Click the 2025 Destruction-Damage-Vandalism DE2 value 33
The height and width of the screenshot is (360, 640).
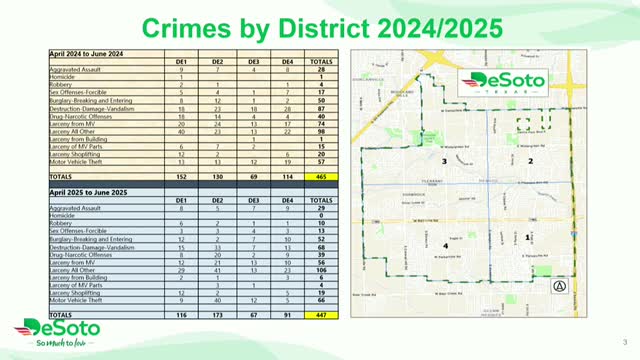[x=218, y=247]
